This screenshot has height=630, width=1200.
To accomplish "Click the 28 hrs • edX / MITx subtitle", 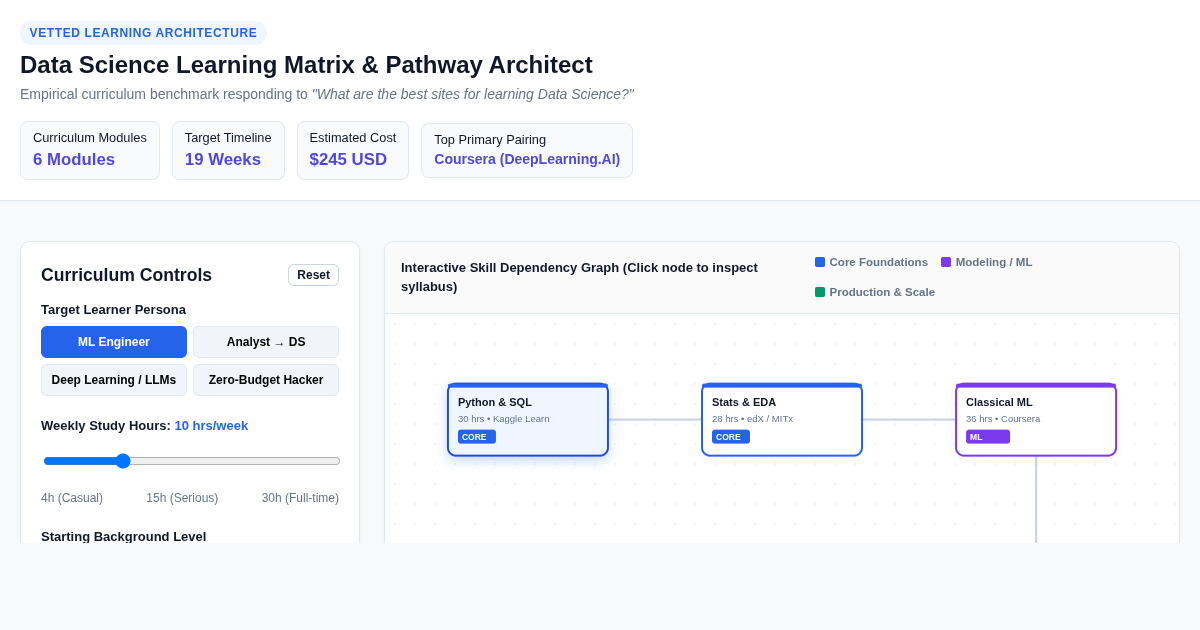I will pyautogui.click(x=752, y=419).
